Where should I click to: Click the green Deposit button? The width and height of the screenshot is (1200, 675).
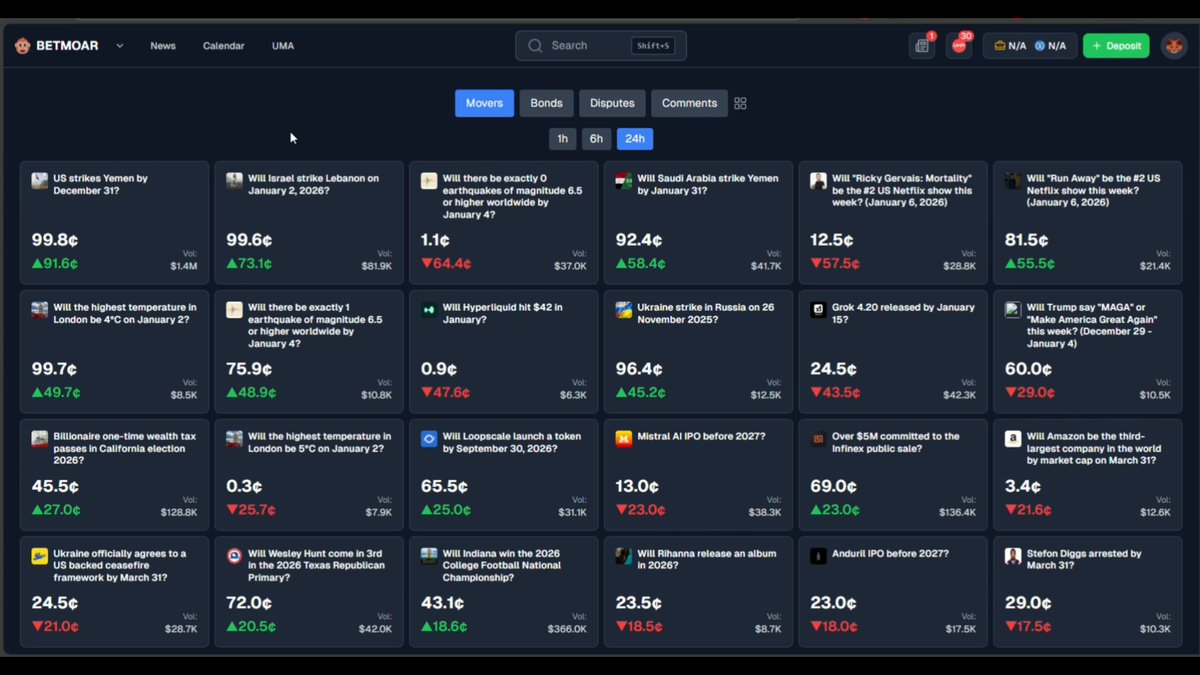(x=1116, y=46)
